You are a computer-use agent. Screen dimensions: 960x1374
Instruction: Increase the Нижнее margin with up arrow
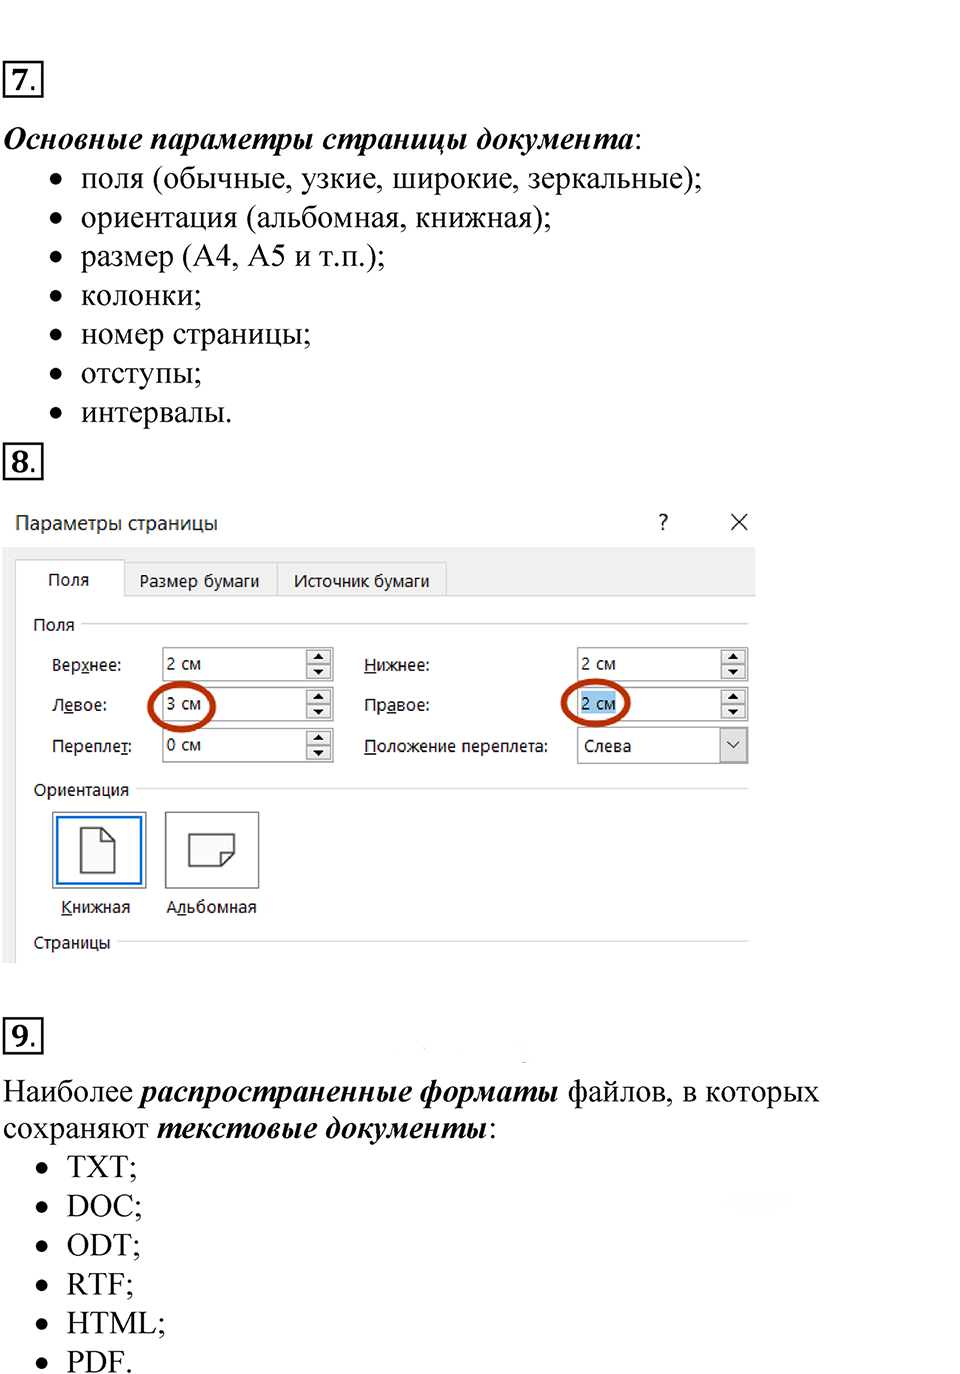pos(733,657)
